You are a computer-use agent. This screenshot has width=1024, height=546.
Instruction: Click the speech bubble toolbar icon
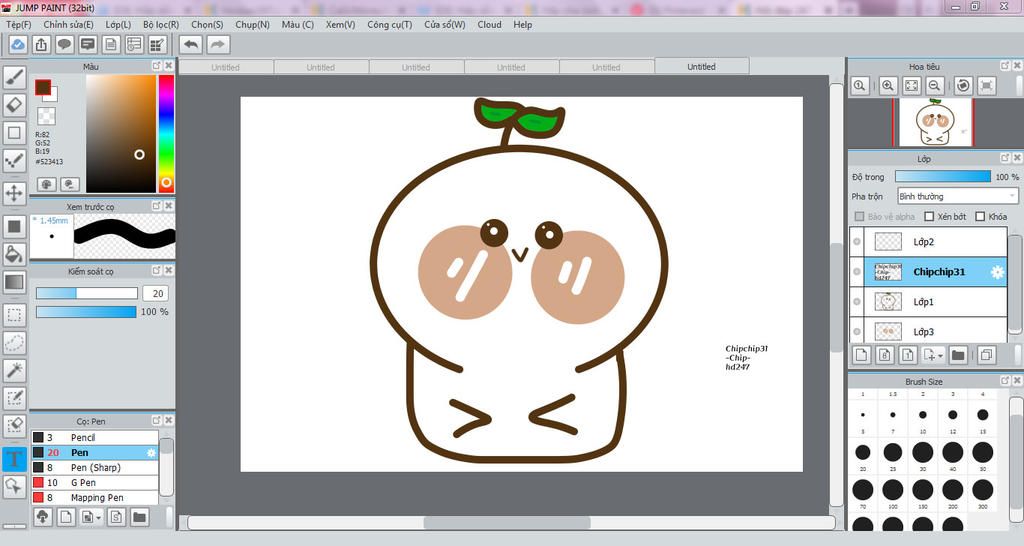pyautogui.click(x=64, y=44)
